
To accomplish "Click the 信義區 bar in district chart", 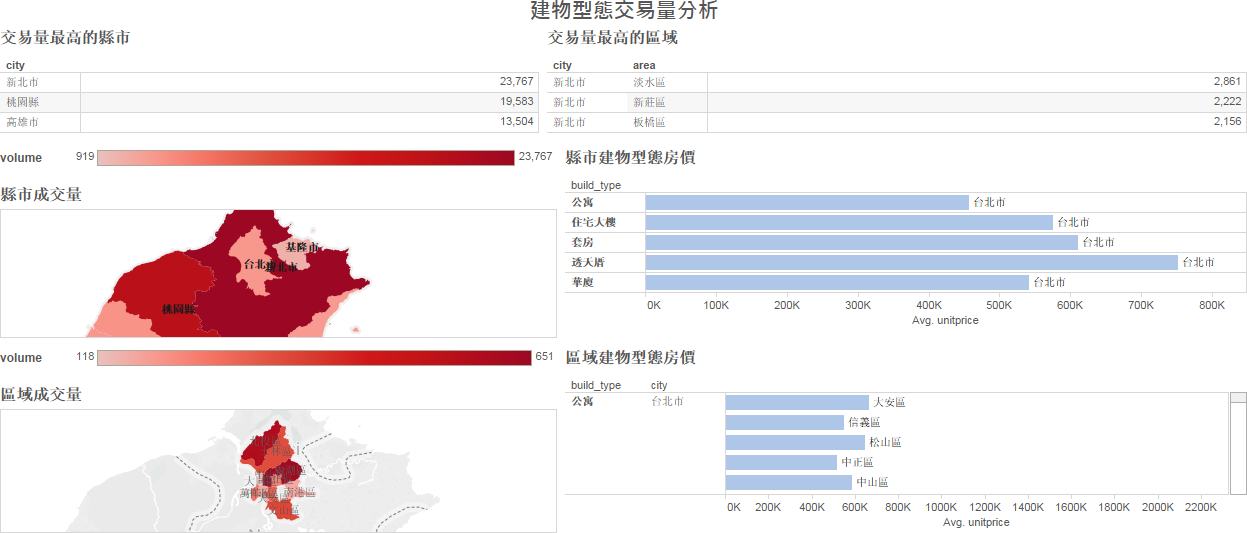I will coord(785,422).
